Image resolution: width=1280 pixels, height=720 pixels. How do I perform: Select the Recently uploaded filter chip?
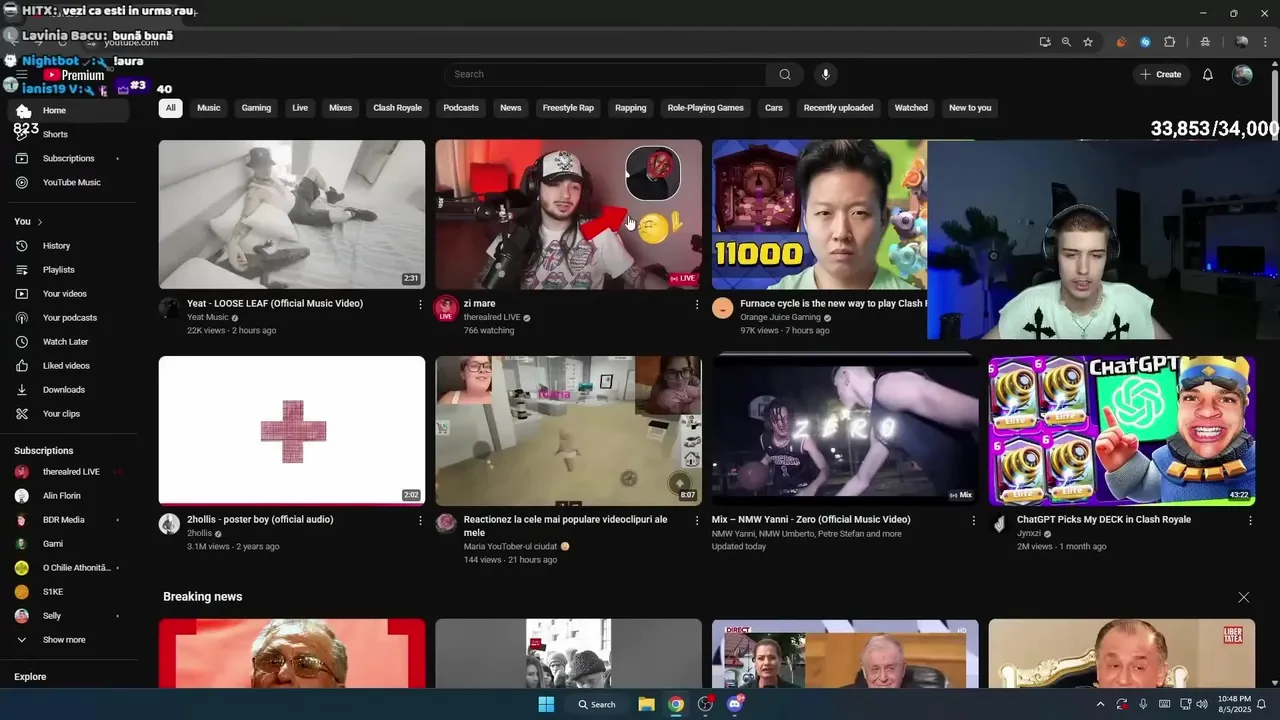click(838, 108)
